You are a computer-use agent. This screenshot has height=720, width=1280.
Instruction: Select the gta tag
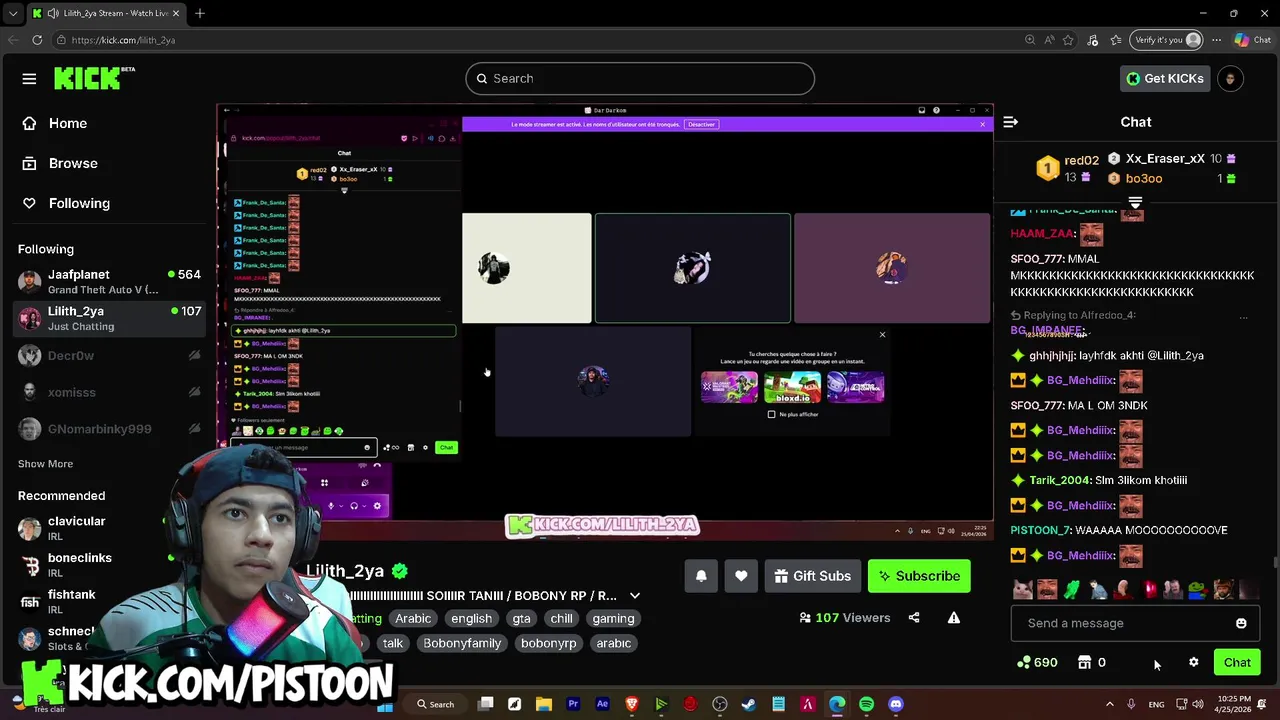click(522, 619)
